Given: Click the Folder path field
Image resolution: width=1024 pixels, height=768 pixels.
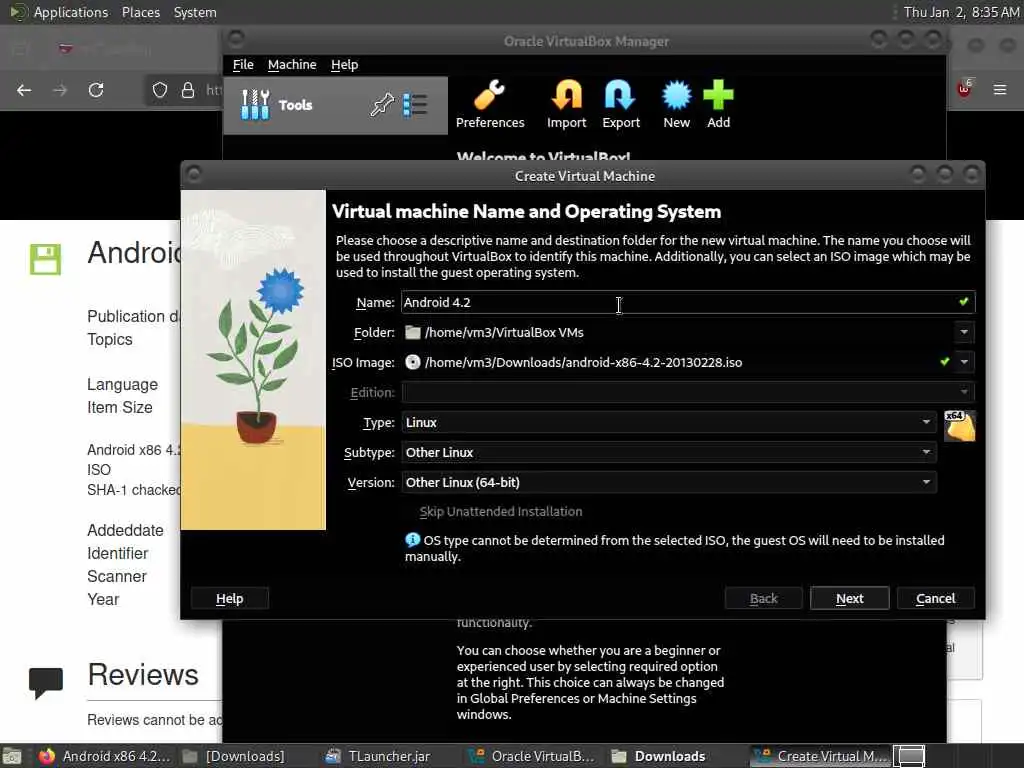Looking at the screenshot, I should [x=676, y=332].
